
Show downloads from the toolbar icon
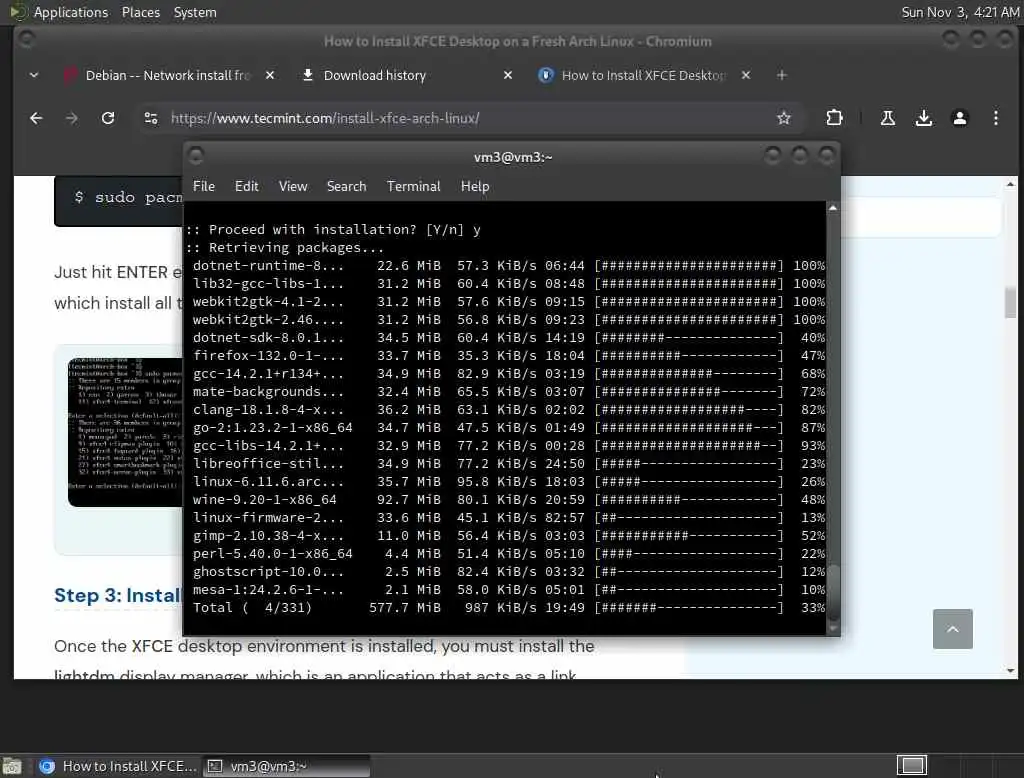(923, 118)
